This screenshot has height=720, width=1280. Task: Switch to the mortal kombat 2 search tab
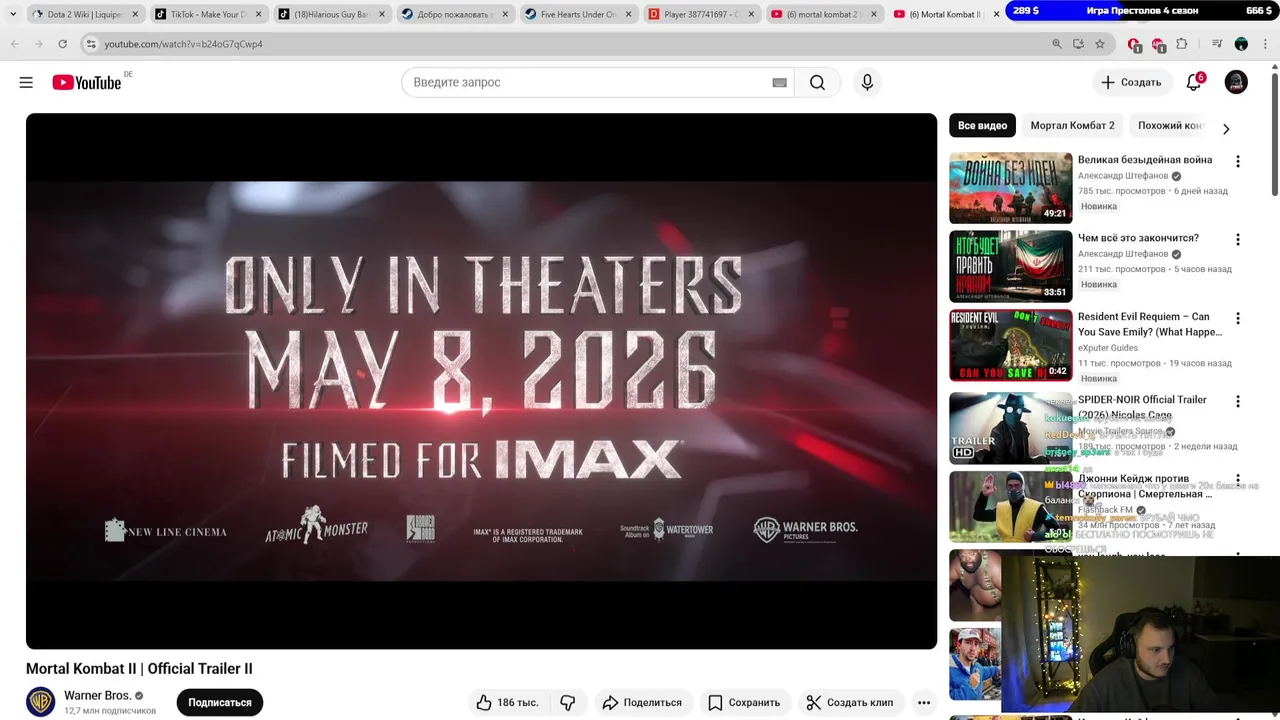823,14
